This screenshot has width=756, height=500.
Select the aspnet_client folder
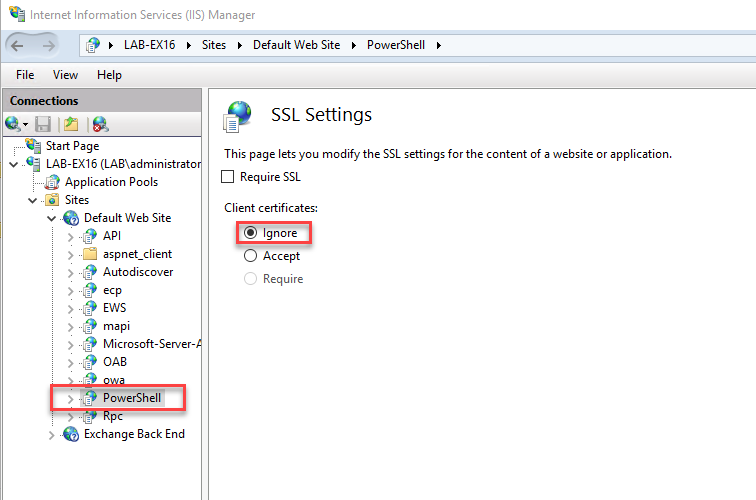pyautogui.click(x=137, y=254)
